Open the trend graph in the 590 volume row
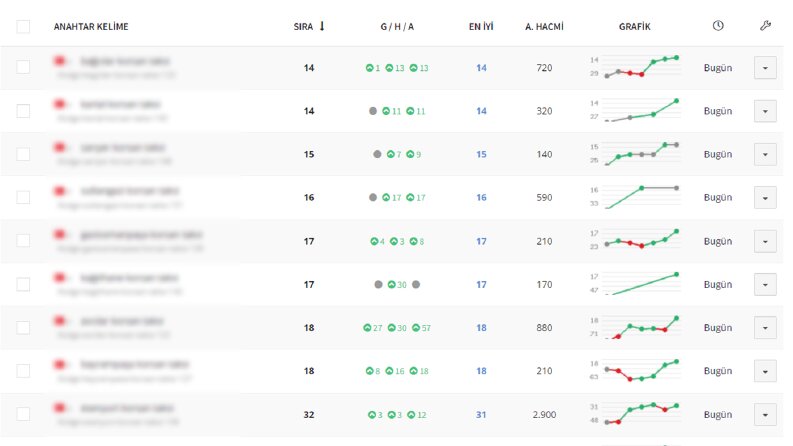793x446 pixels. pos(635,197)
